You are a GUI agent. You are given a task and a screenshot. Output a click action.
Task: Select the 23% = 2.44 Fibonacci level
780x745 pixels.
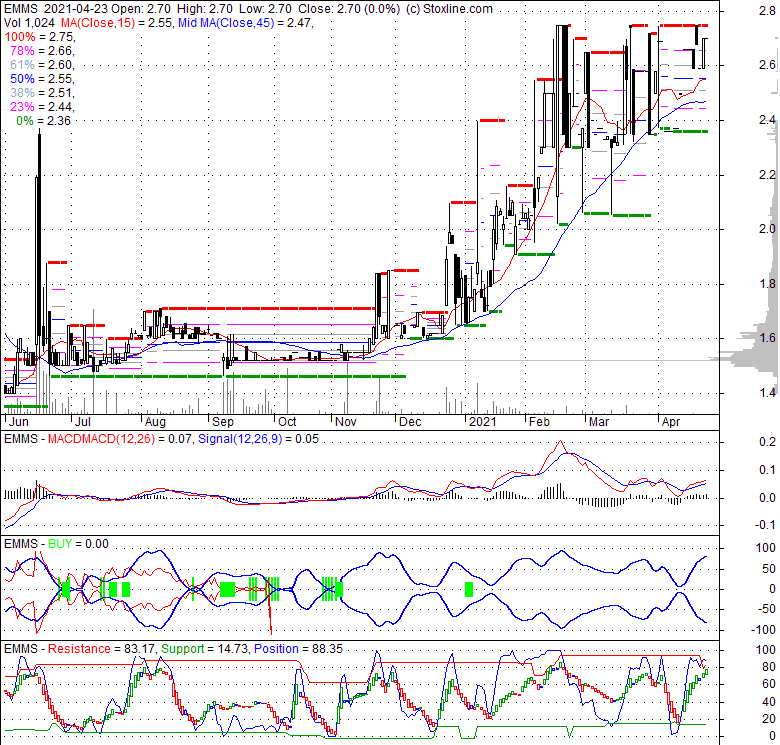(42, 106)
